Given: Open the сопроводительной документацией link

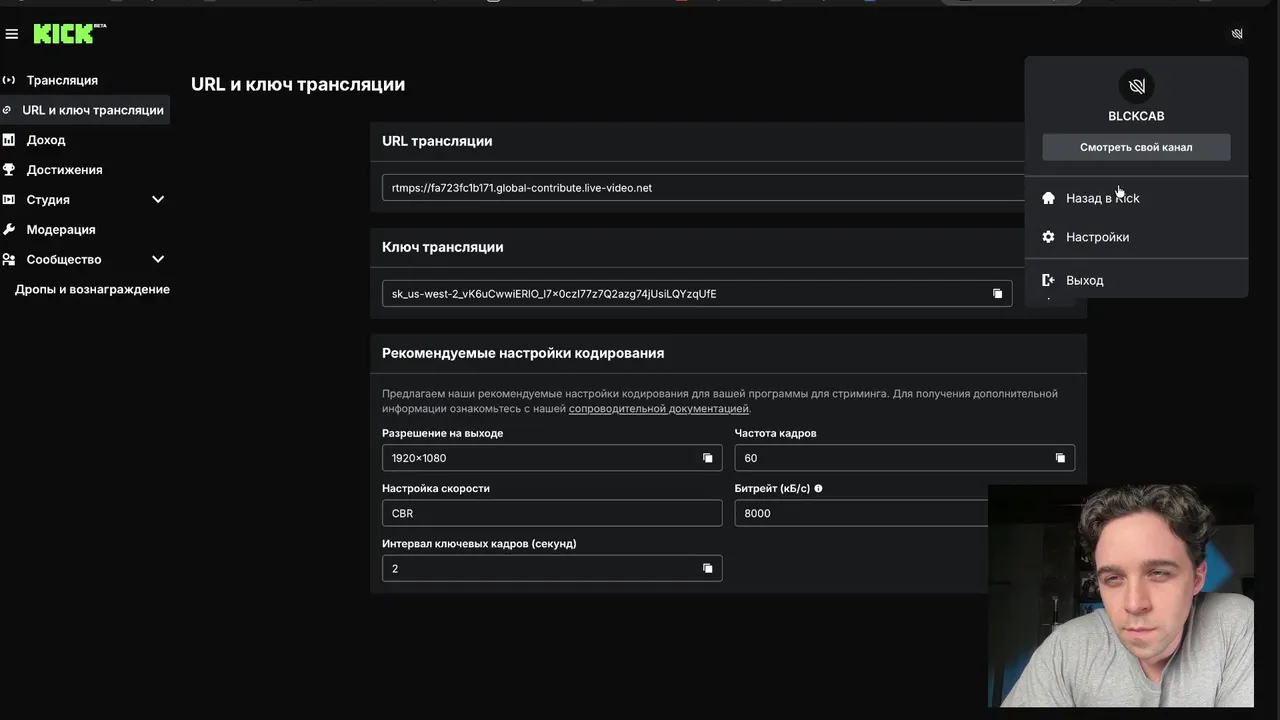Looking at the screenshot, I should [658, 408].
